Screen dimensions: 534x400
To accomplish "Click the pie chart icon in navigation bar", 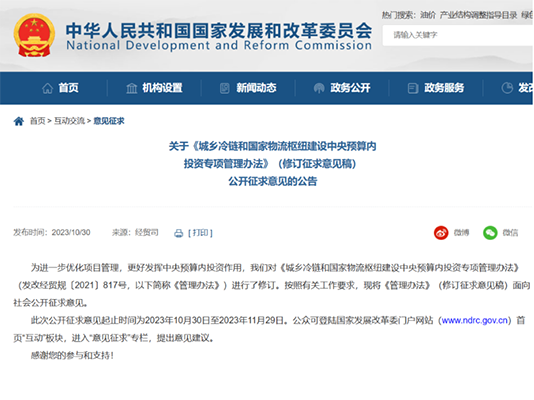I will pyautogui.click(x=507, y=88).
